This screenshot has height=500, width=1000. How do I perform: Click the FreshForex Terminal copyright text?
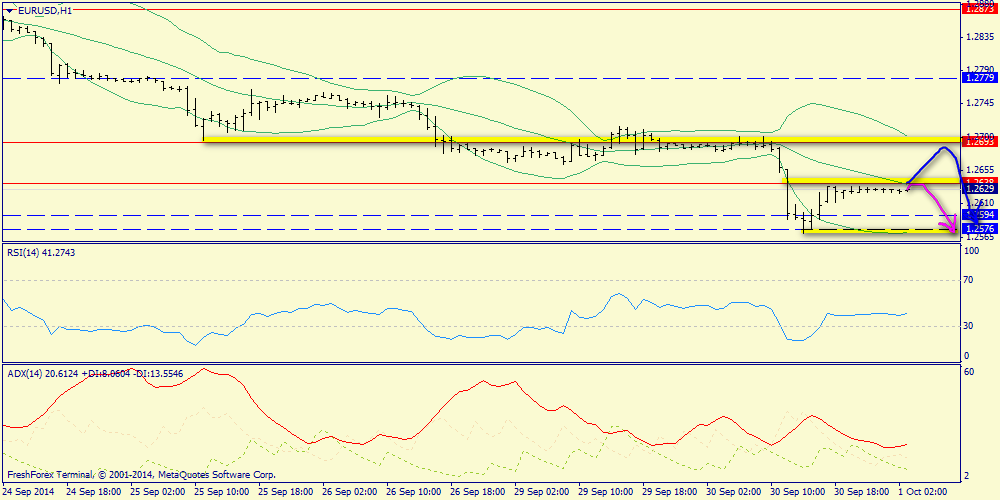pyautogui.click(x=140, y=474)
